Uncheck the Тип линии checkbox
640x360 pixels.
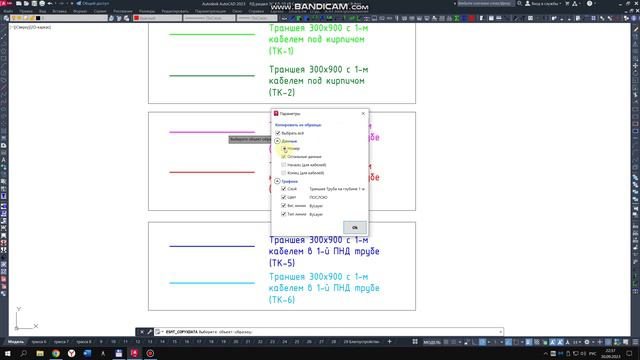(x=284, y=214)
